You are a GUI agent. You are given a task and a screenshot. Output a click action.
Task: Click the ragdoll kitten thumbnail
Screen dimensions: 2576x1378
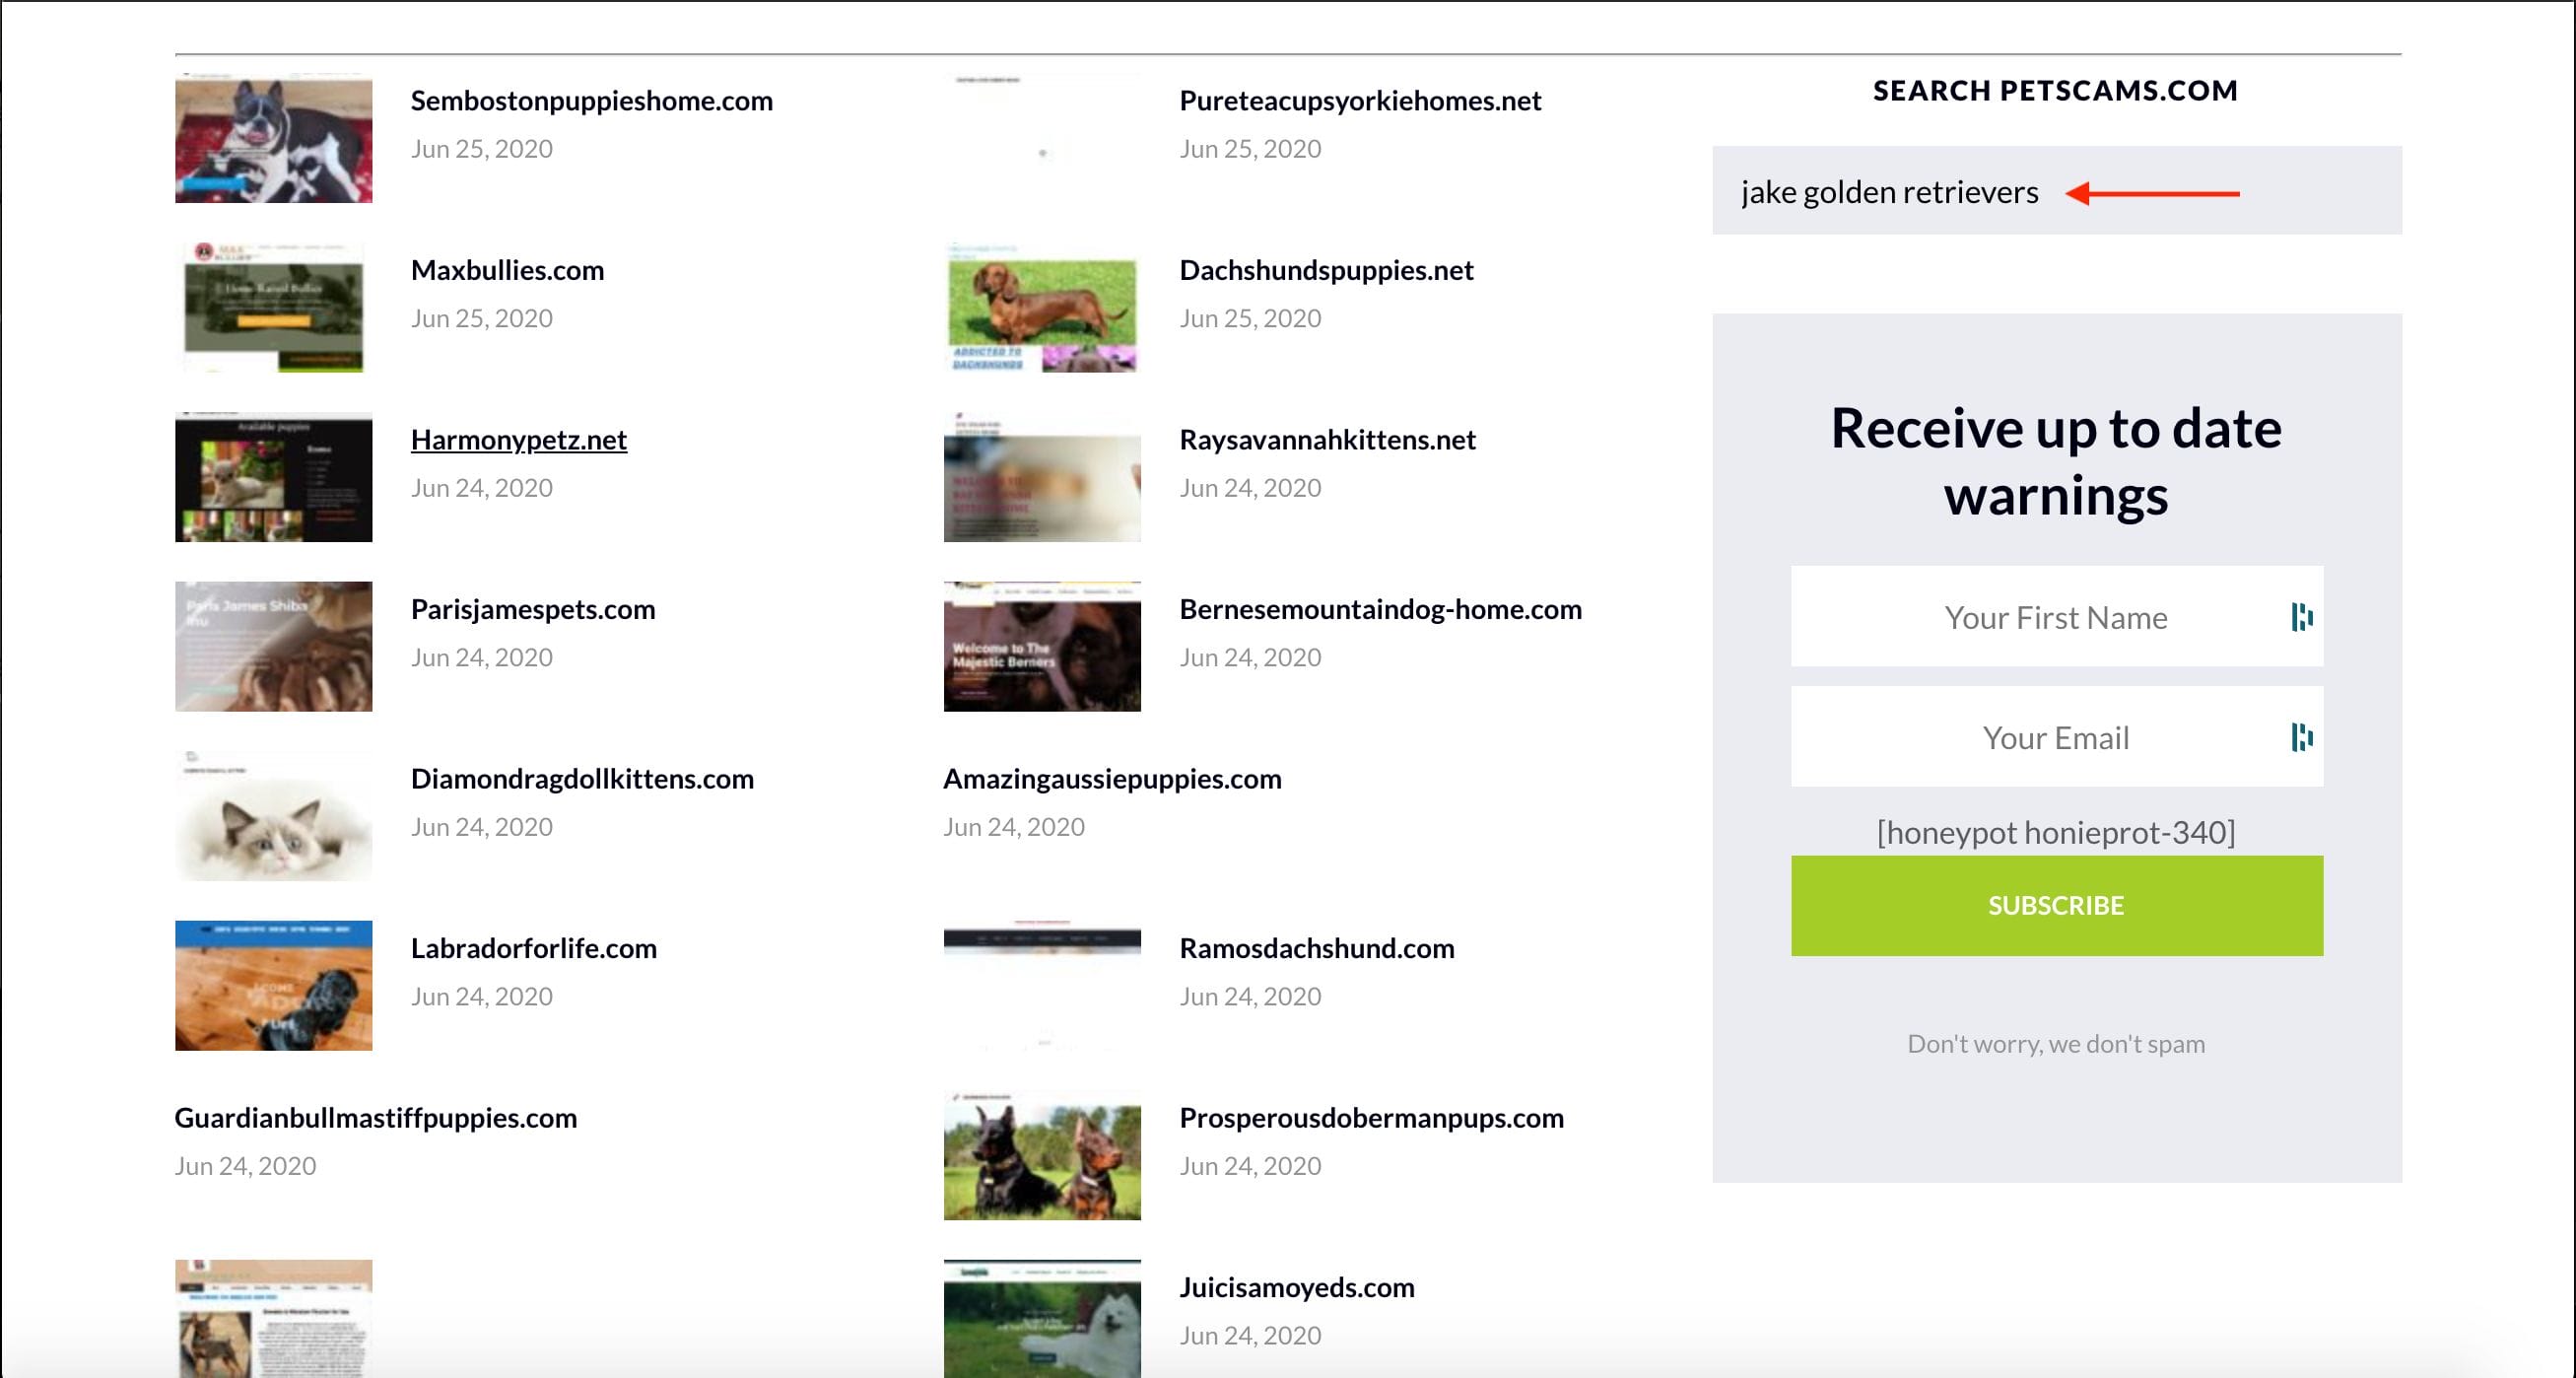coord(273,816)
